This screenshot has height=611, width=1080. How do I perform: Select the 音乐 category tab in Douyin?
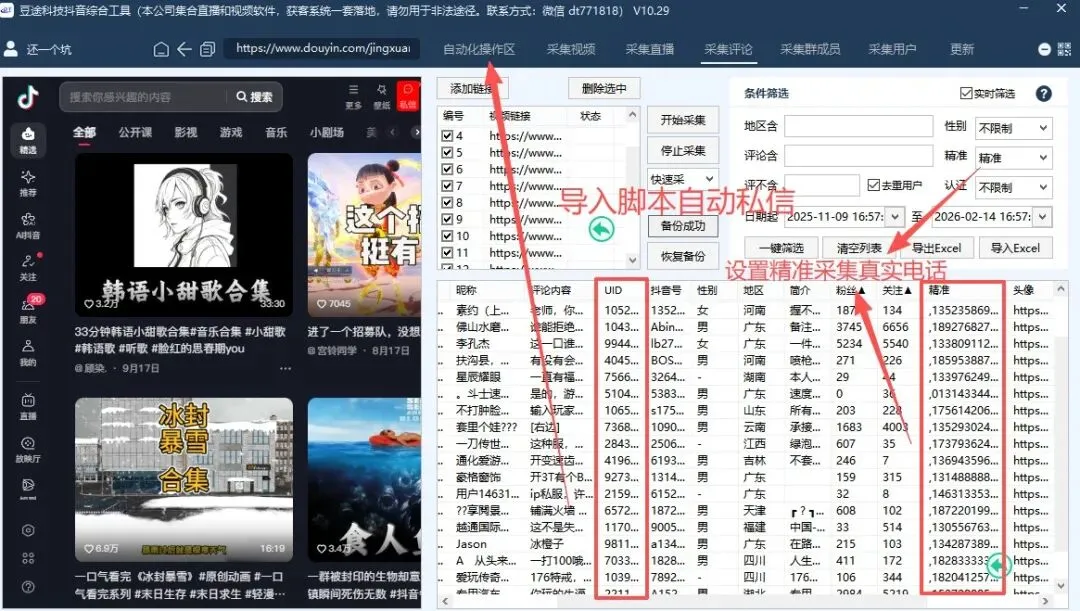click(x=276, y=131)
